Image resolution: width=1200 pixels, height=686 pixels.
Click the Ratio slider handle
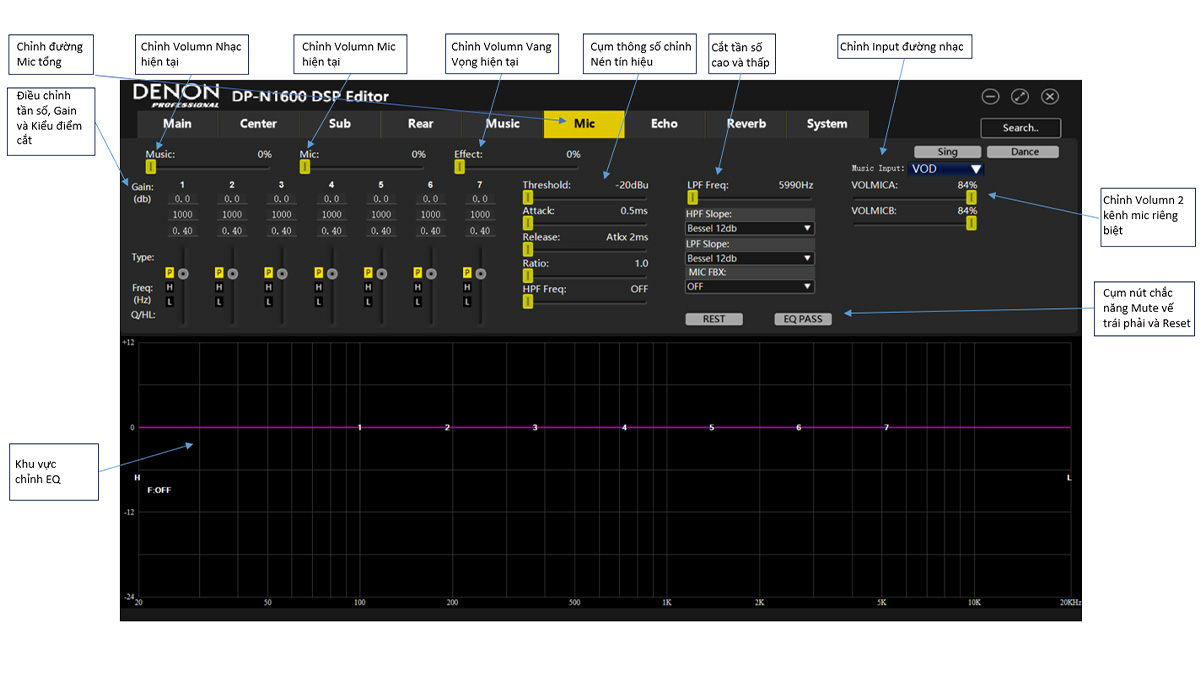(x=527, y=275)
